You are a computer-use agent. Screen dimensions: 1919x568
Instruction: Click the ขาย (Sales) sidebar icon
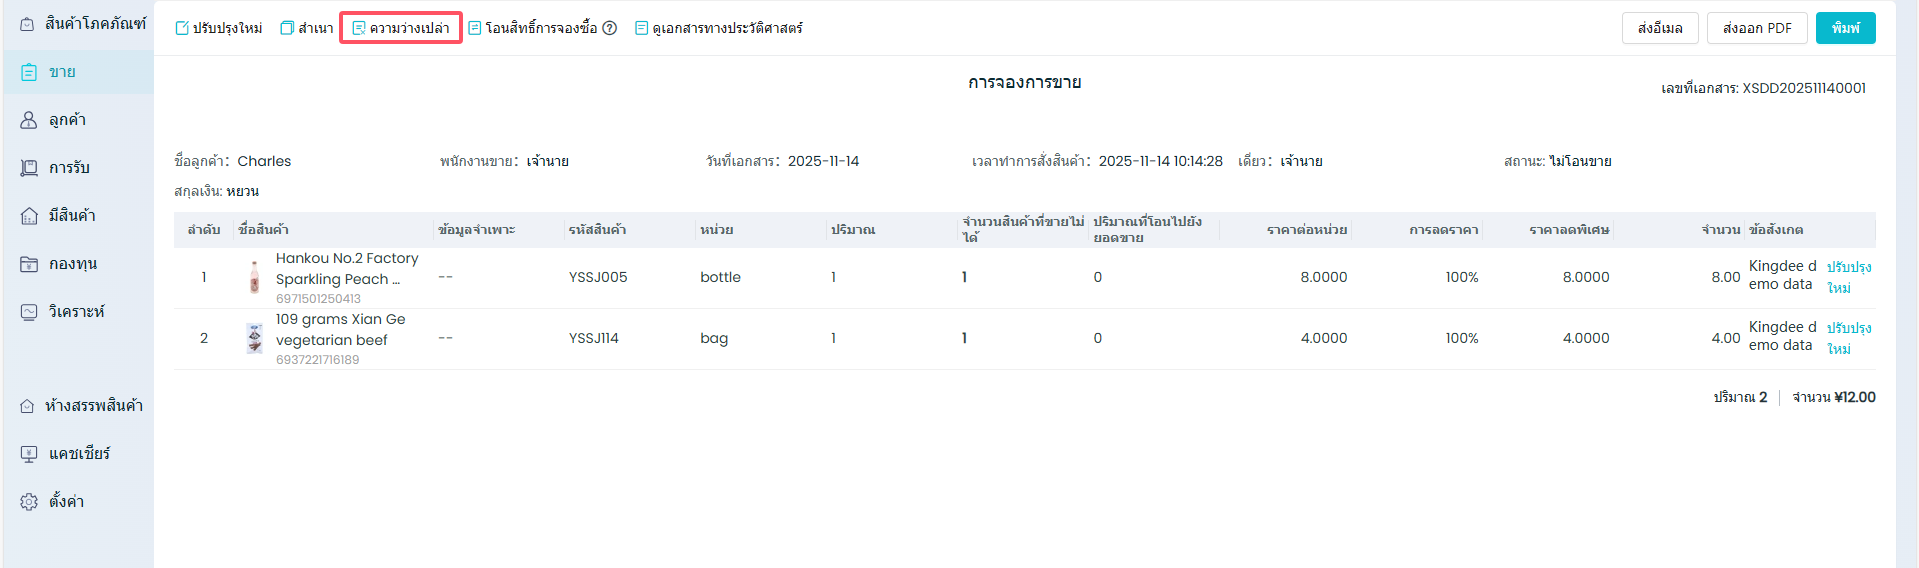pos(29,72)
